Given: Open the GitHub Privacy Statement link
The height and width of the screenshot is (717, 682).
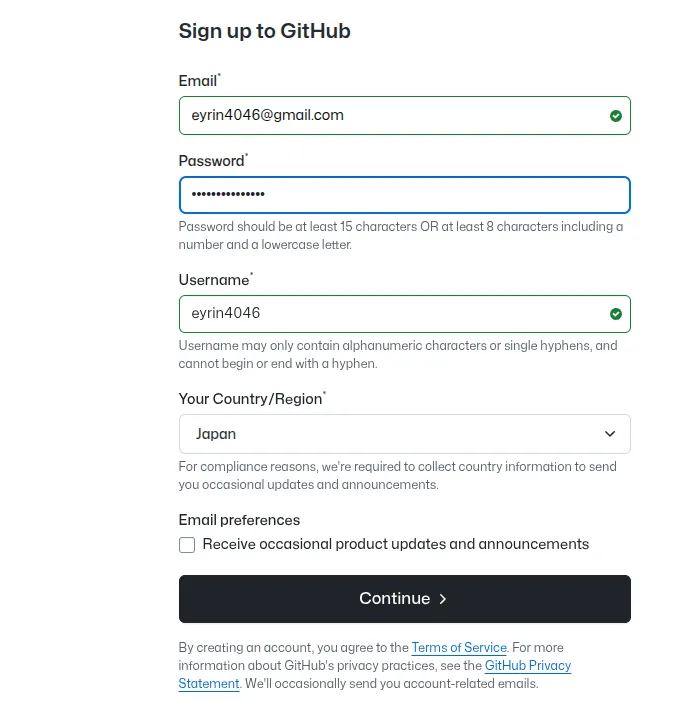Looking at the screenshot, I should (527, 666).
